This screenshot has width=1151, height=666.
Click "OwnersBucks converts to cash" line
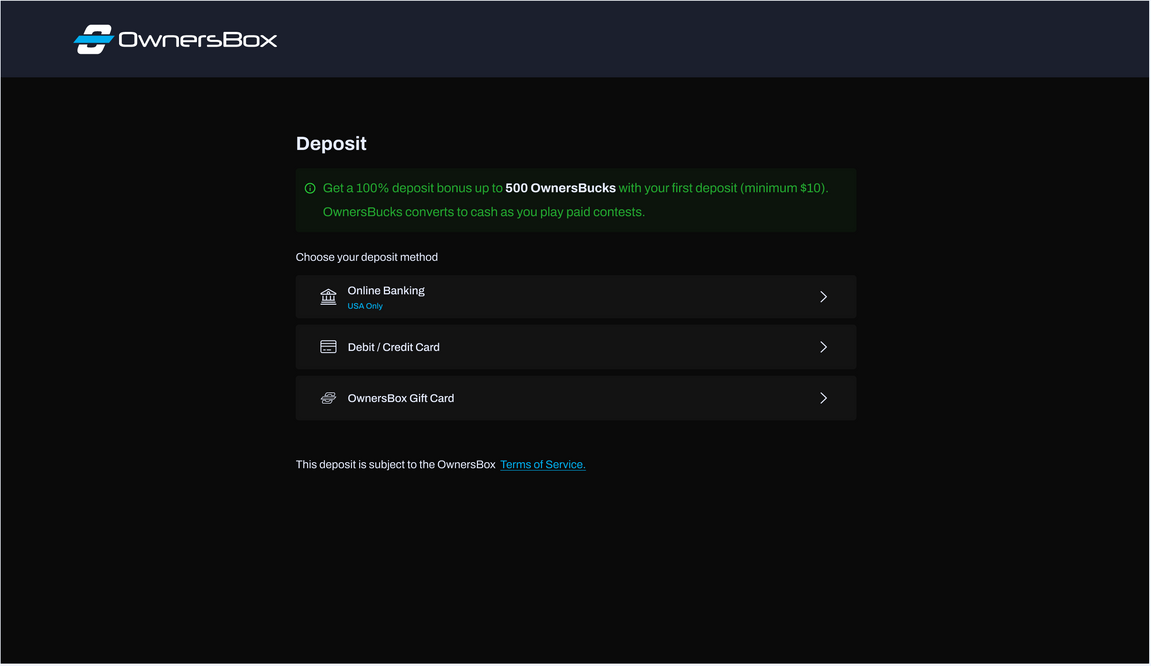point(484,212)
